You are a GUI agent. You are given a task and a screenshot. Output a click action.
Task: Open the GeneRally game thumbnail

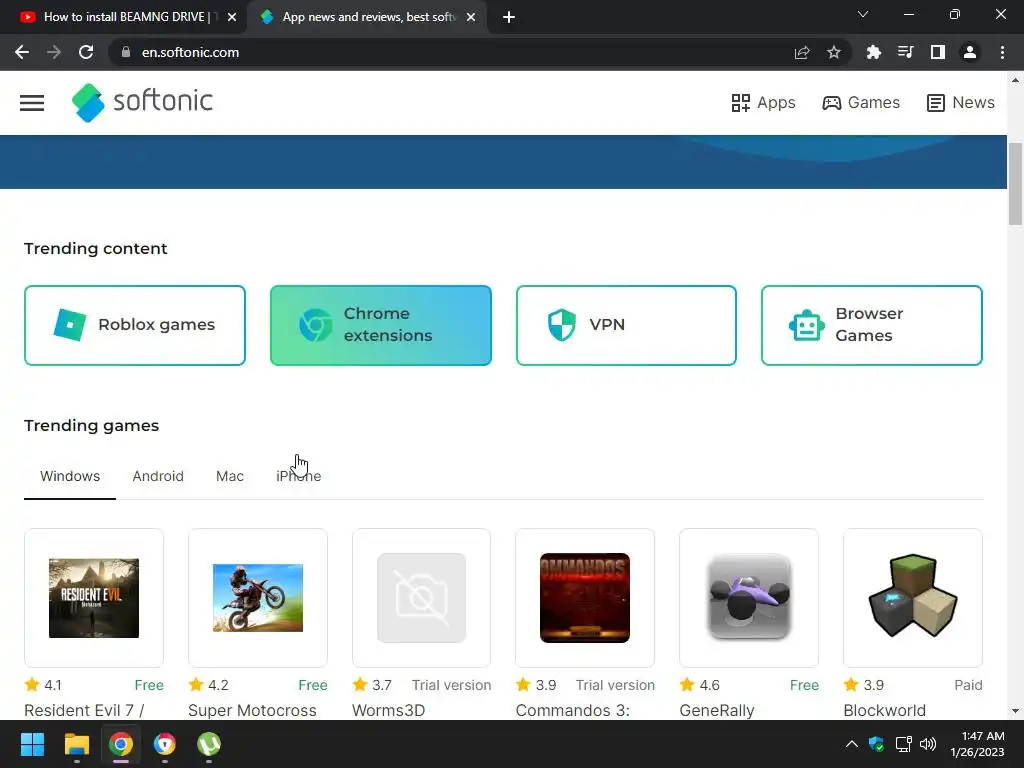(749, 598)
